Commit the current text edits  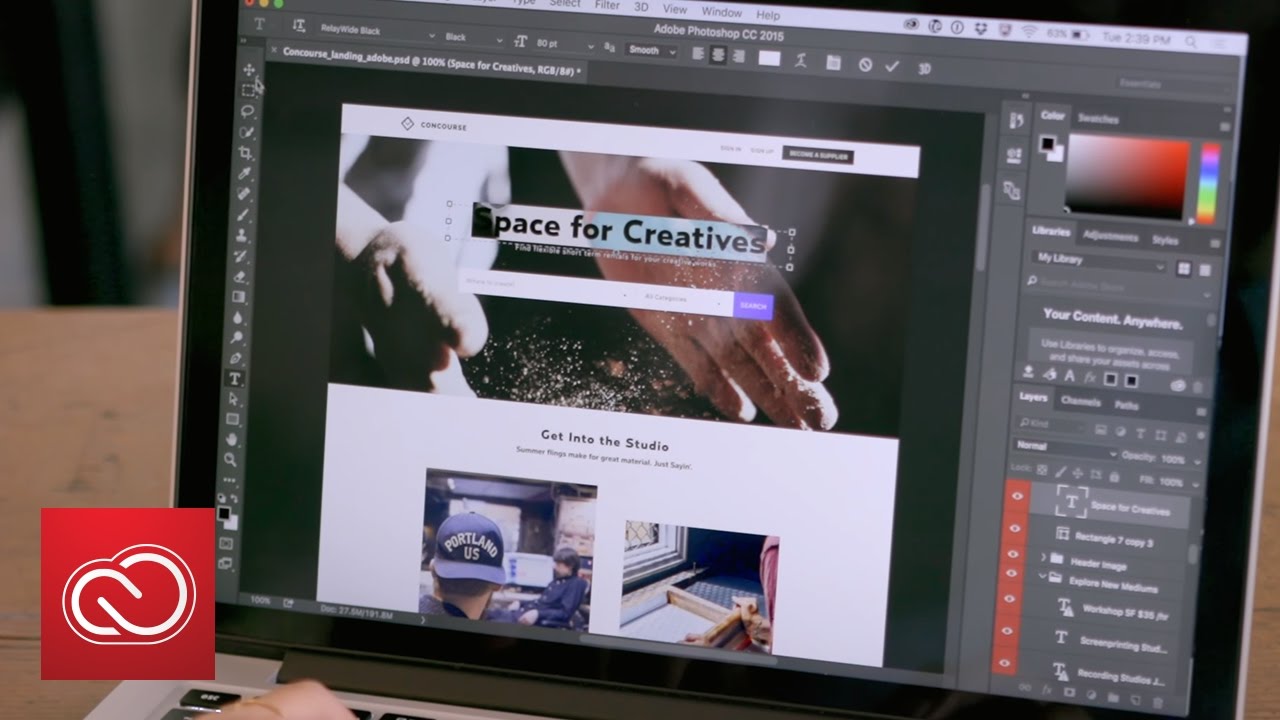click(892, 66)
